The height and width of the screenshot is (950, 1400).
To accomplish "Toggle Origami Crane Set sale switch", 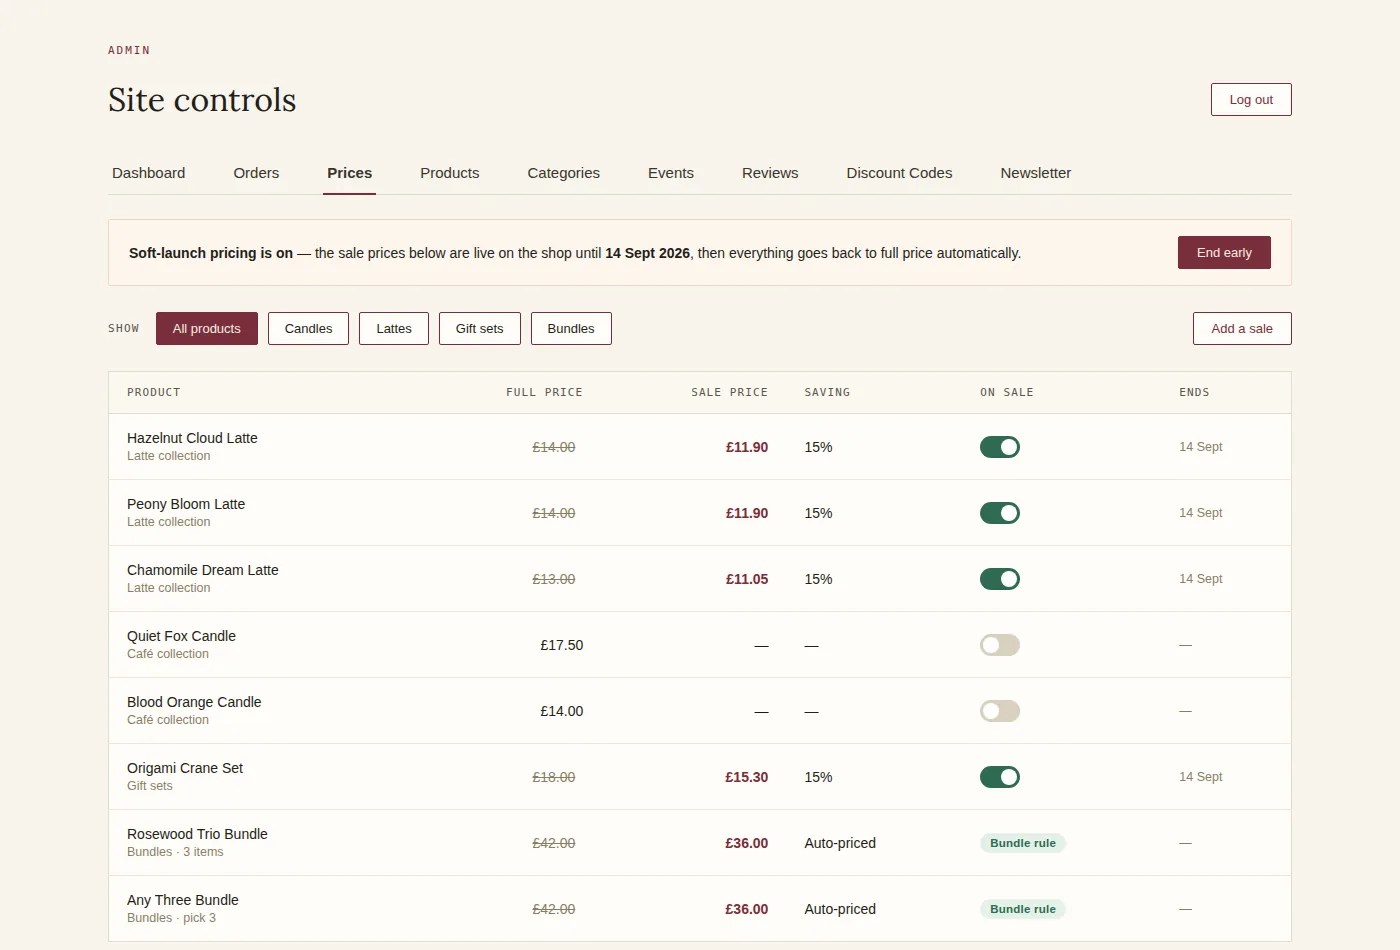I will tap(999, 777).
